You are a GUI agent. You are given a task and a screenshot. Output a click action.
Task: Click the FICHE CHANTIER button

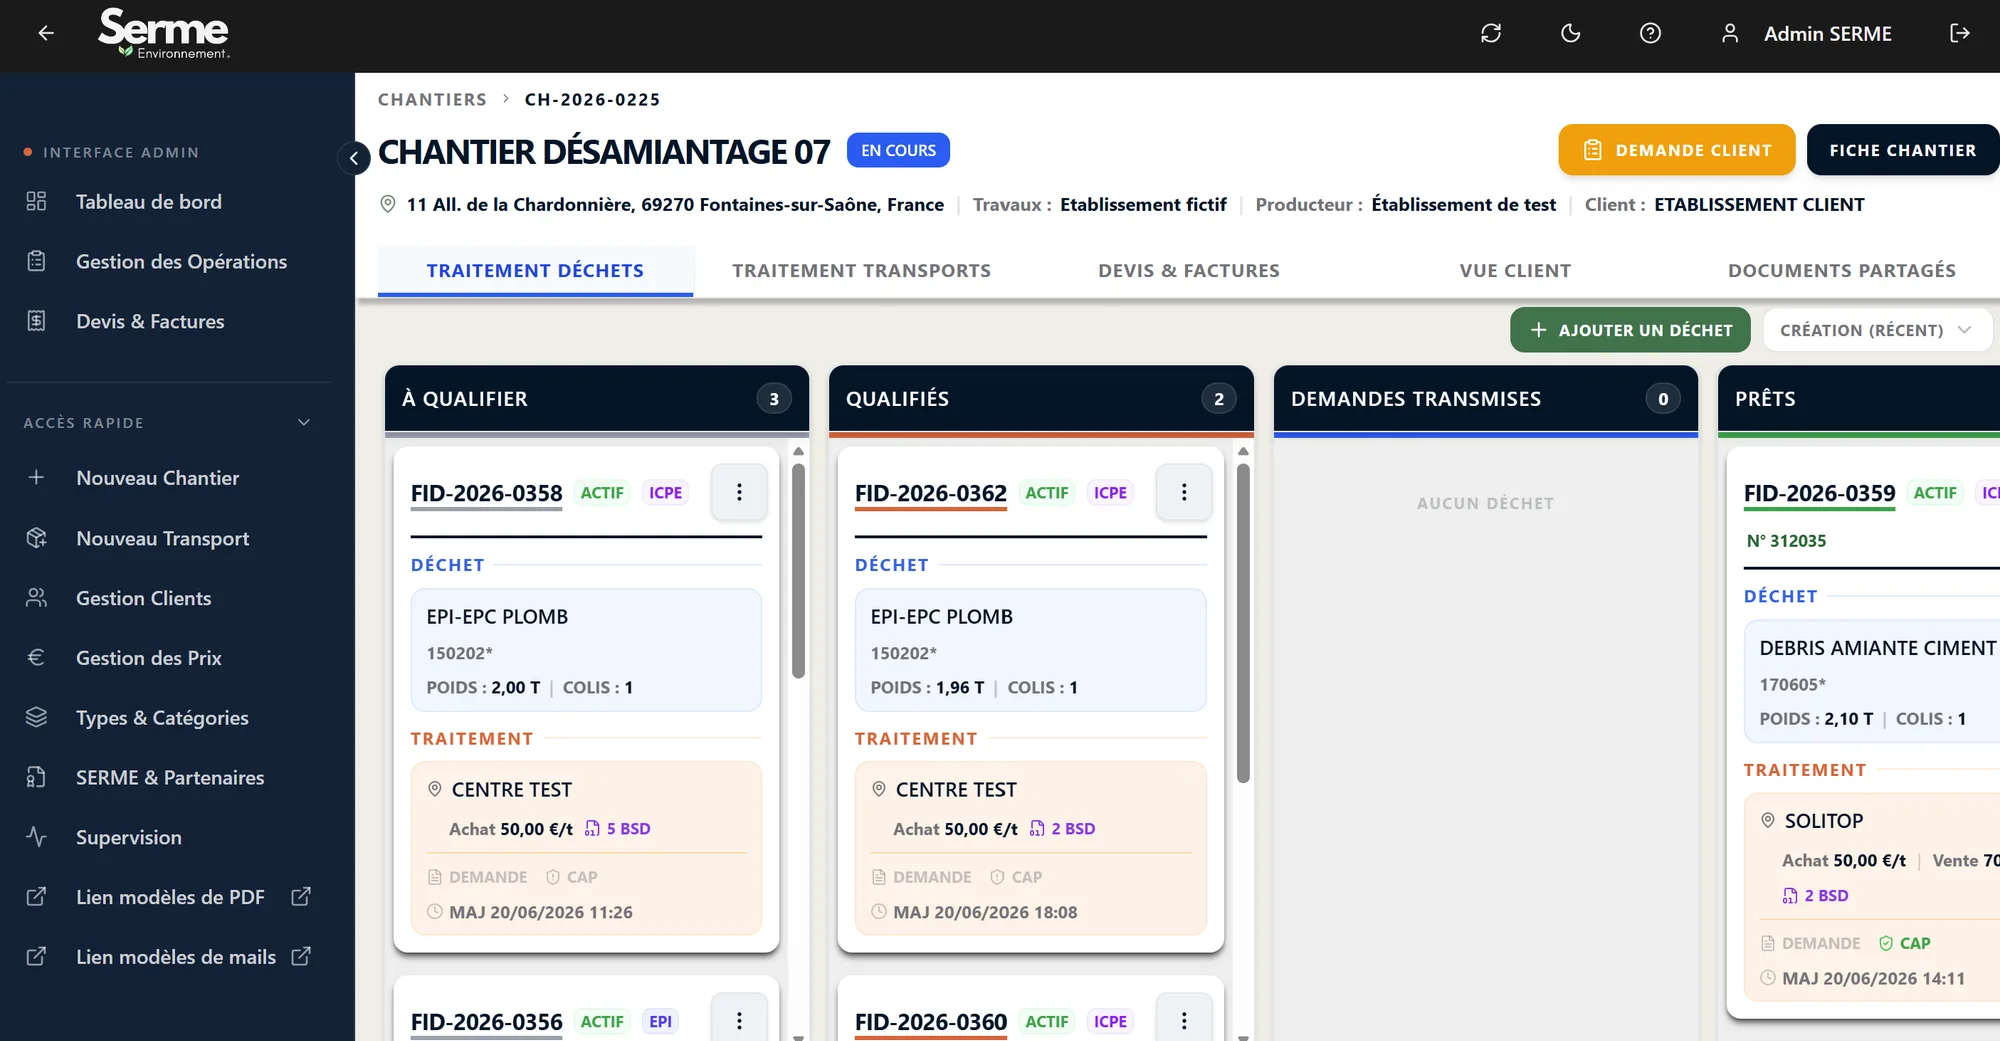[x=1902, y=150]
